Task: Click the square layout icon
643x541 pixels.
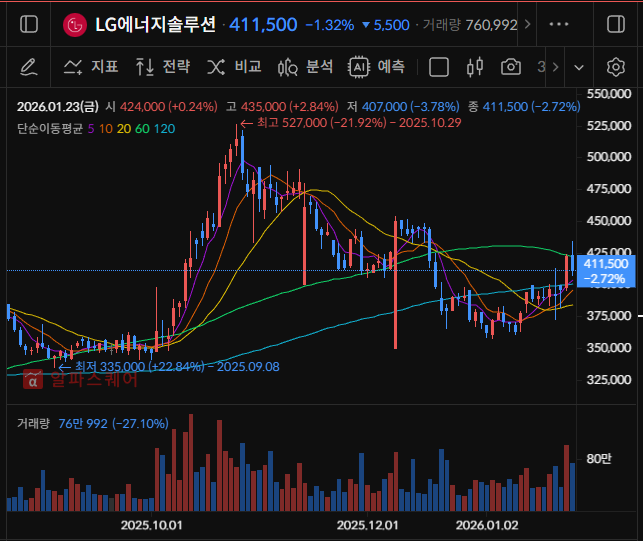Action: (438, 67)
